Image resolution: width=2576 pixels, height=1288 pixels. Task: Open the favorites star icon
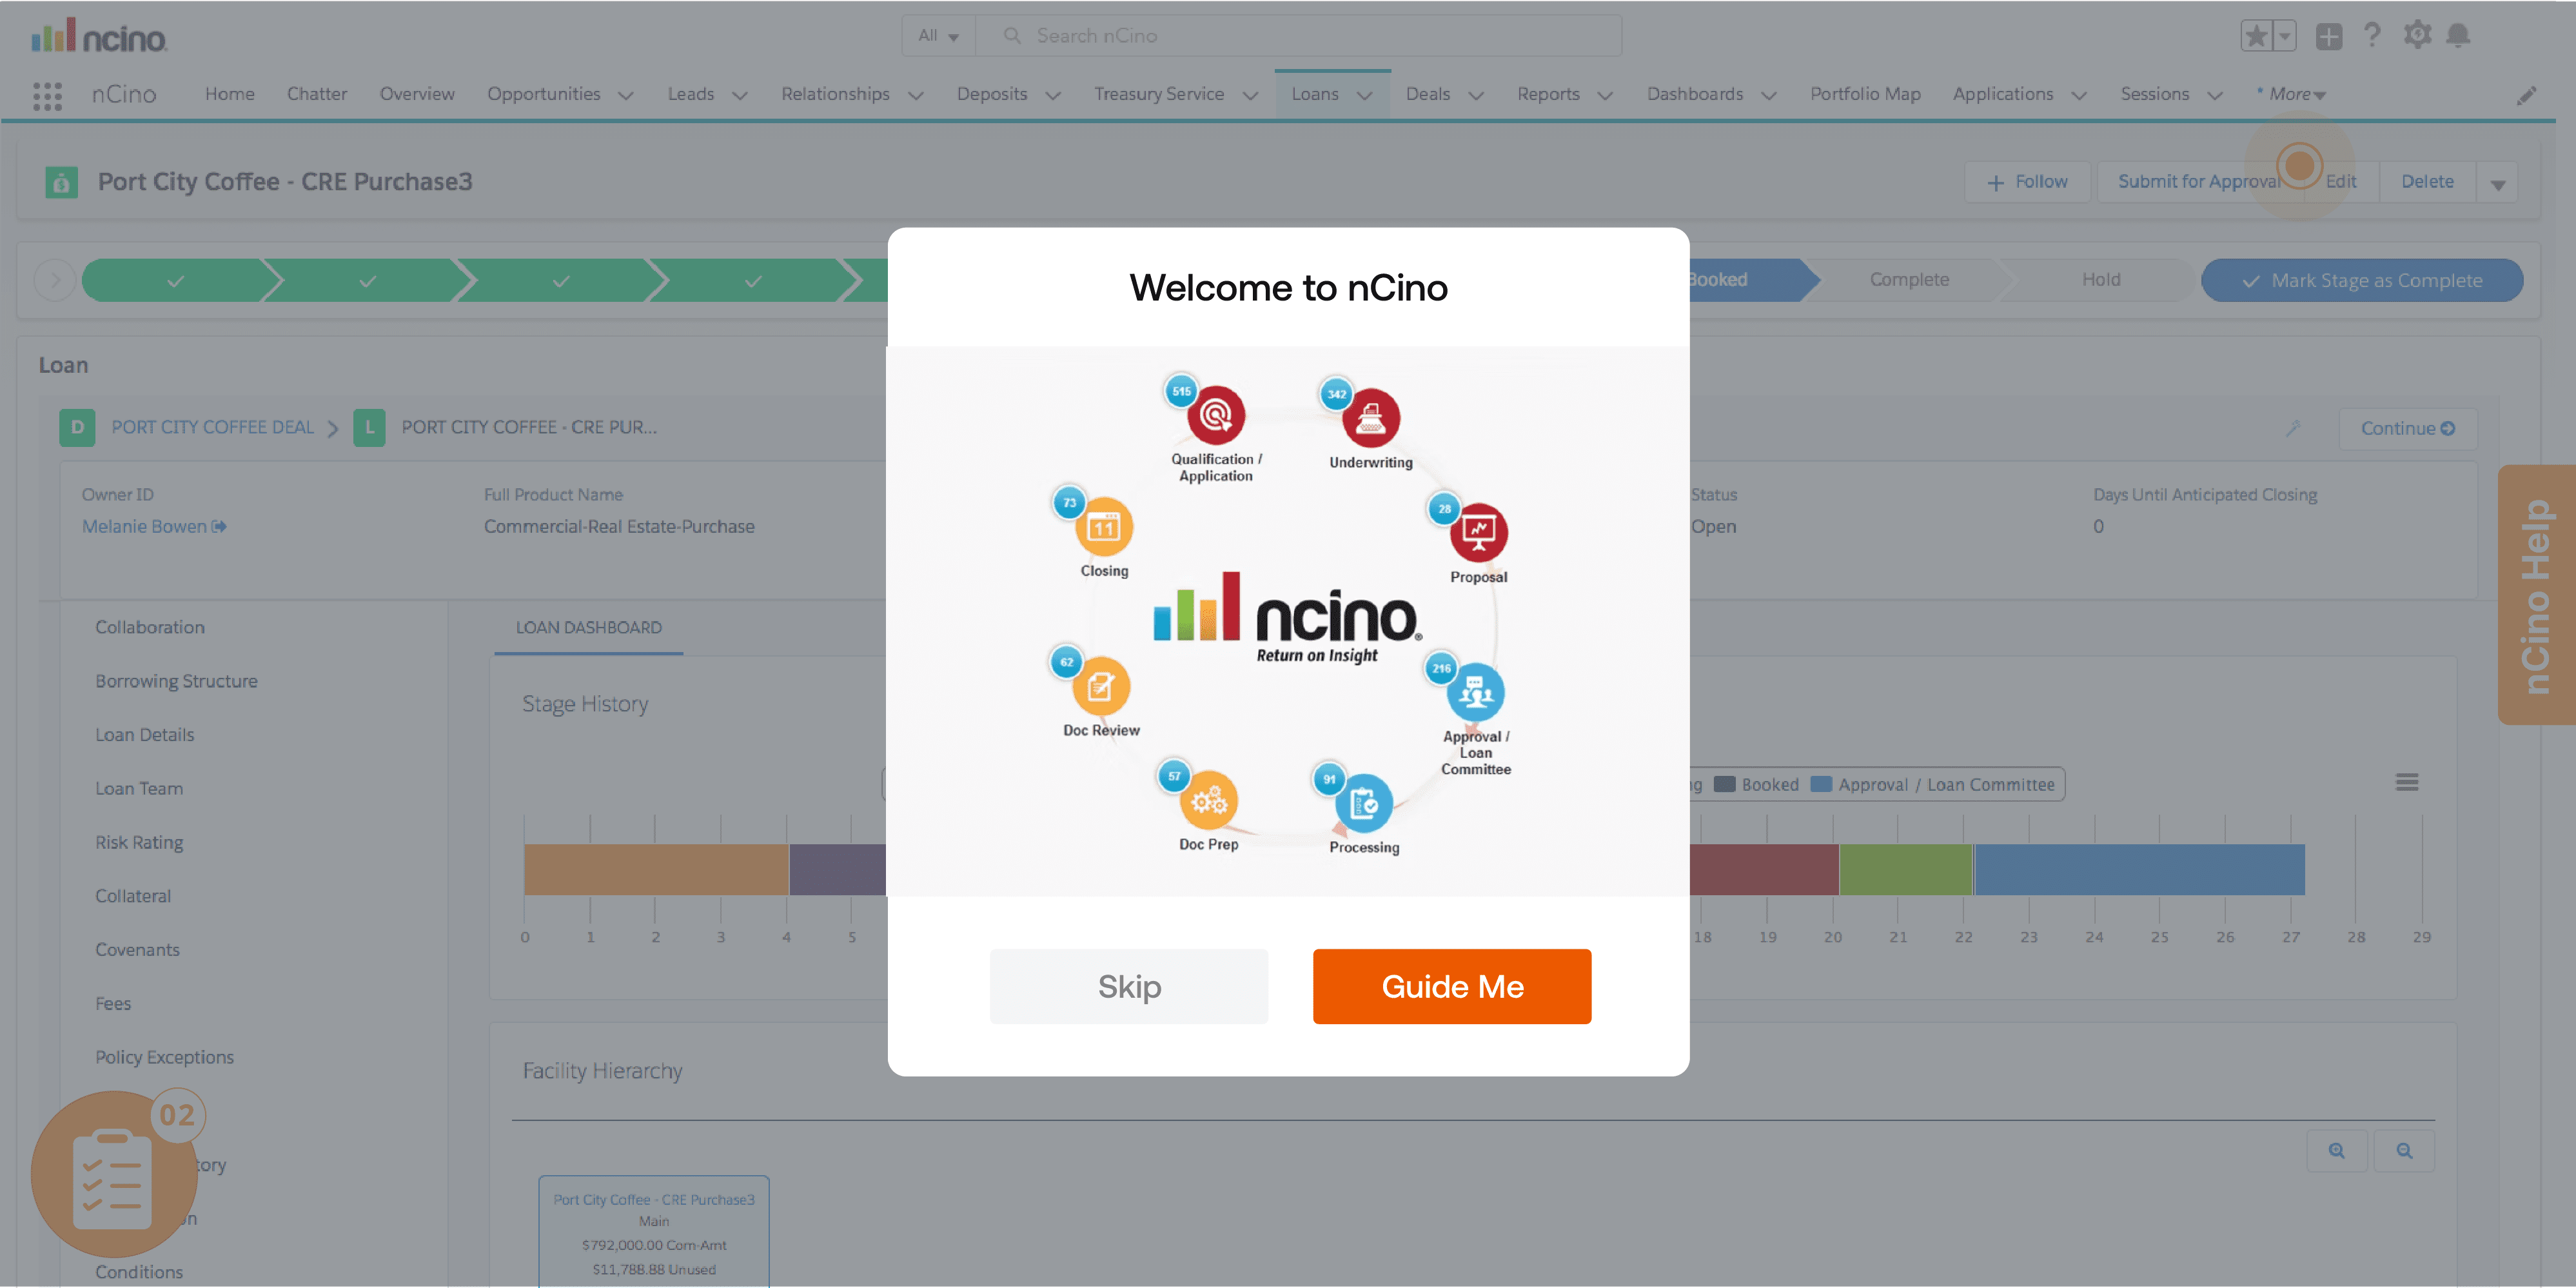click(x=2256, y=36)
